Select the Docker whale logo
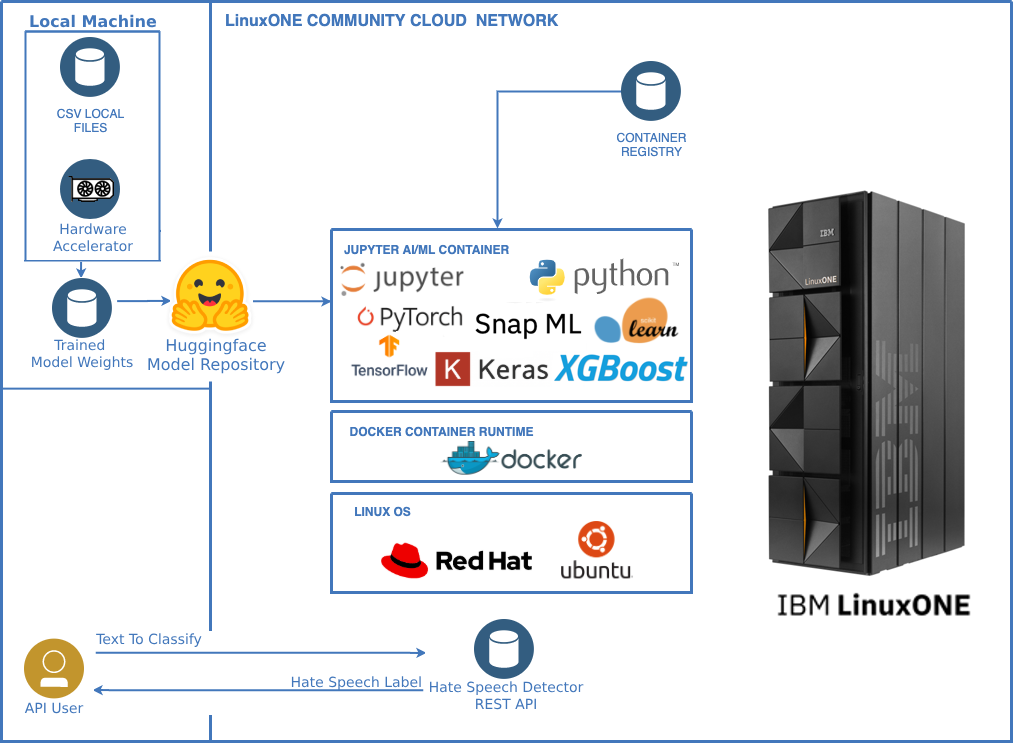 point(471,459)
